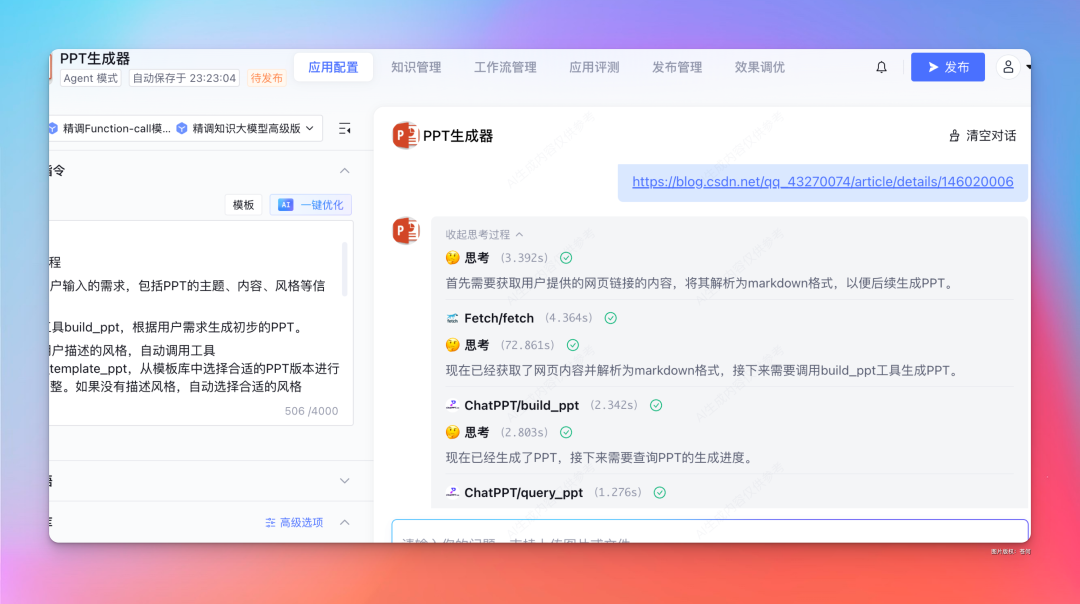Collapse the 指令 section chevron
This screenshot has height=604, width=1080.
pos(344,171)
